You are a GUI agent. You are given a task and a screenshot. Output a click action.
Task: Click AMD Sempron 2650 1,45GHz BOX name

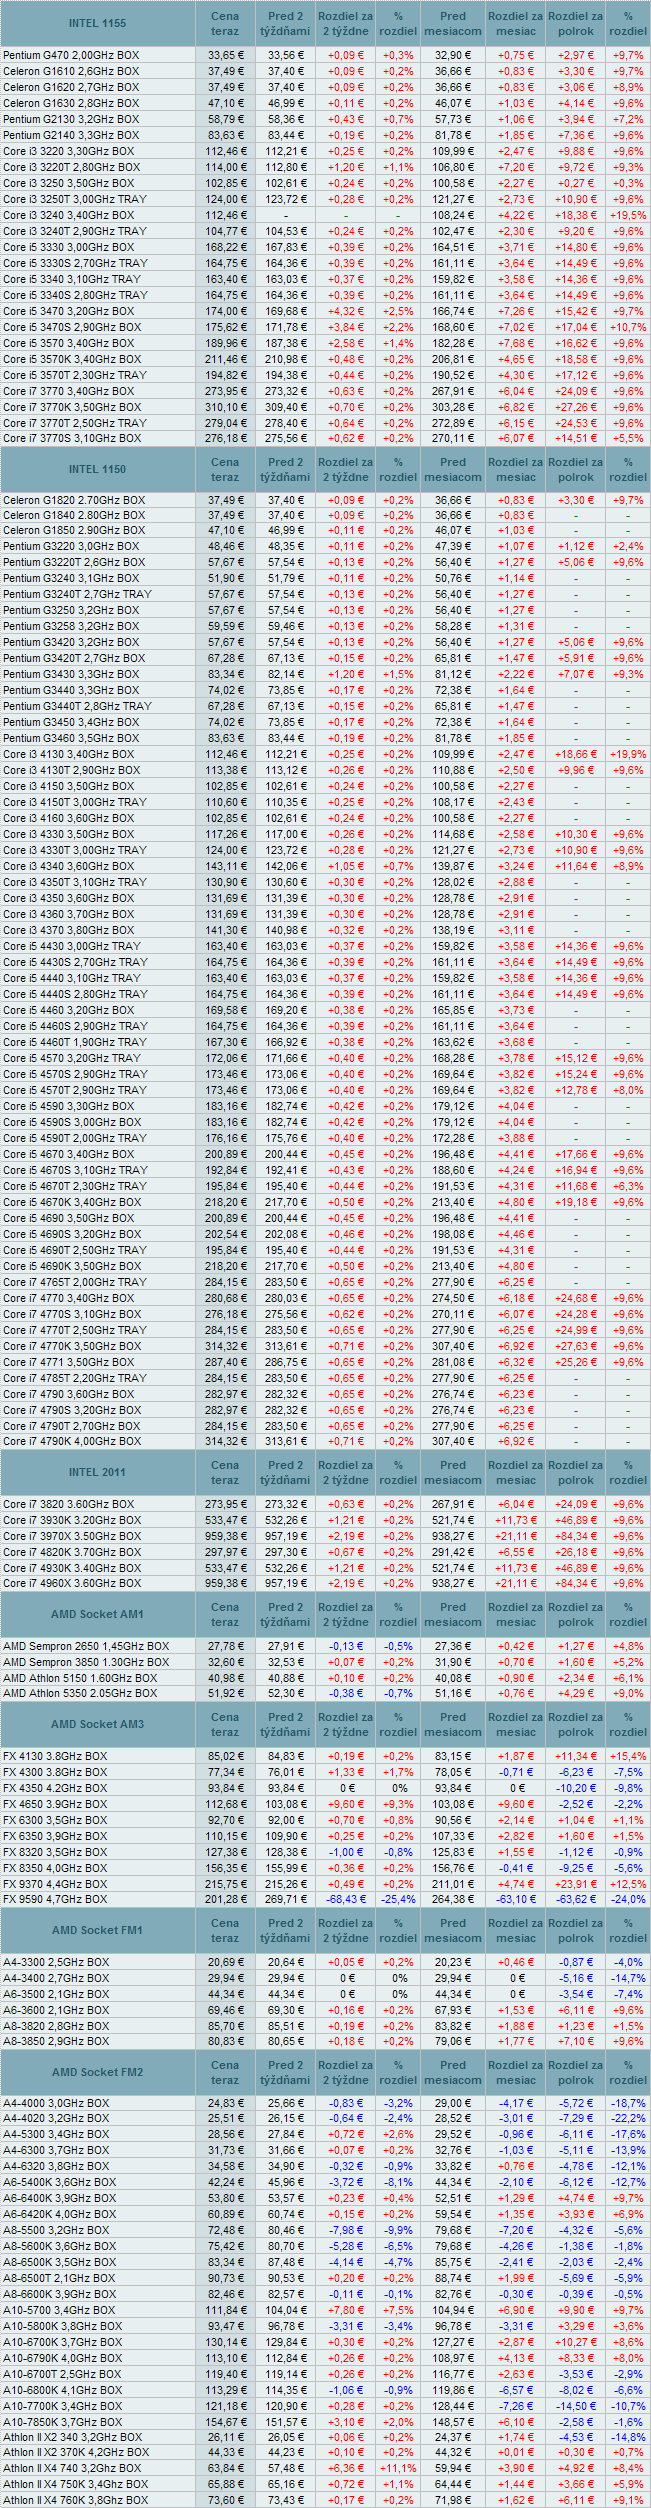pos(86,1646)
